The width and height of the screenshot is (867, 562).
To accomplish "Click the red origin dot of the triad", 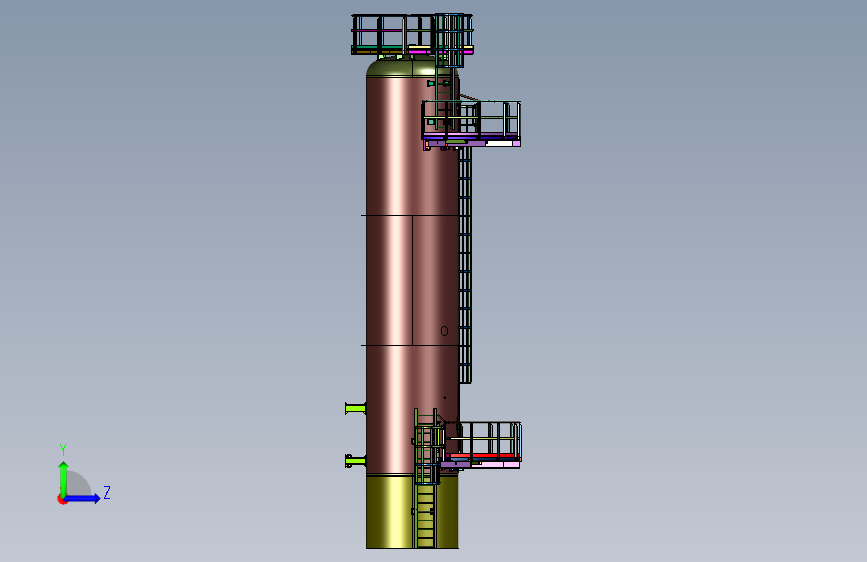I will point(62,499).
